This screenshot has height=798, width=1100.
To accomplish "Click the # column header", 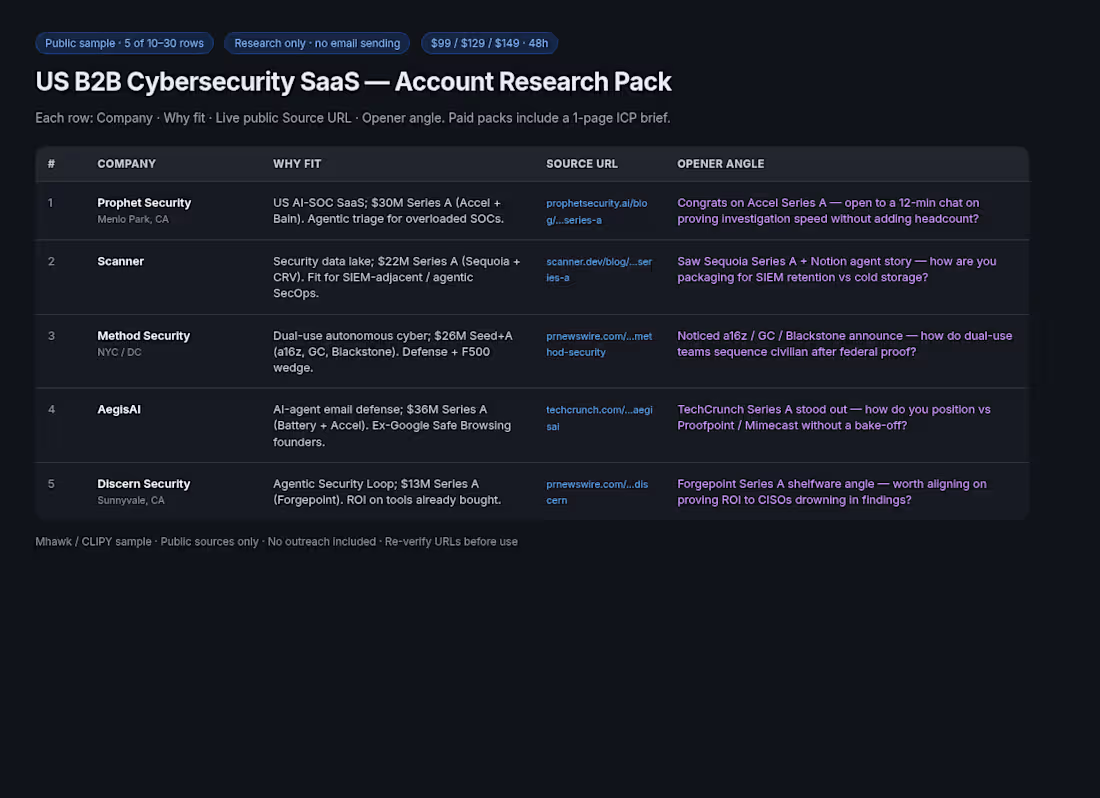I will pyautogui.click(x=51, y=163).
